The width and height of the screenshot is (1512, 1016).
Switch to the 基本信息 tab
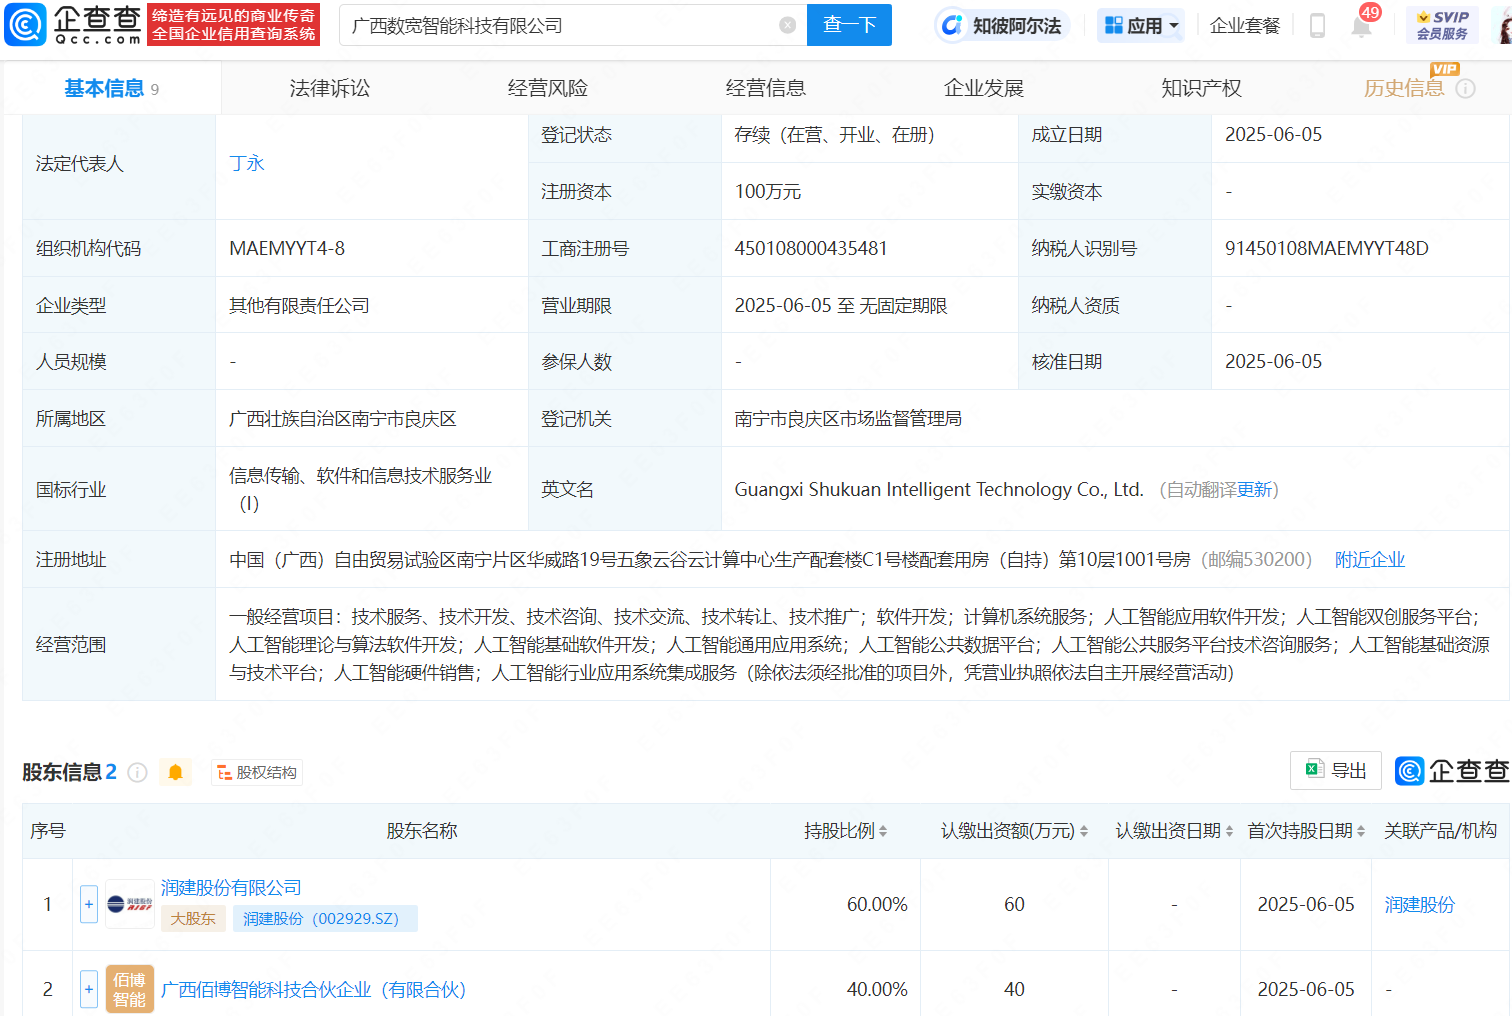(x=111, y=88)
